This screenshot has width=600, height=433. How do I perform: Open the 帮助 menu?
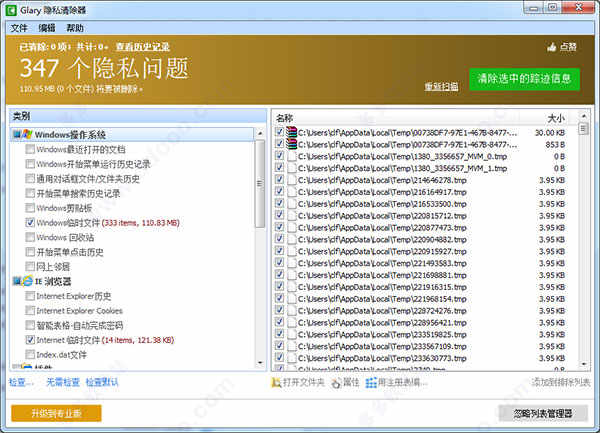point(75,28)
